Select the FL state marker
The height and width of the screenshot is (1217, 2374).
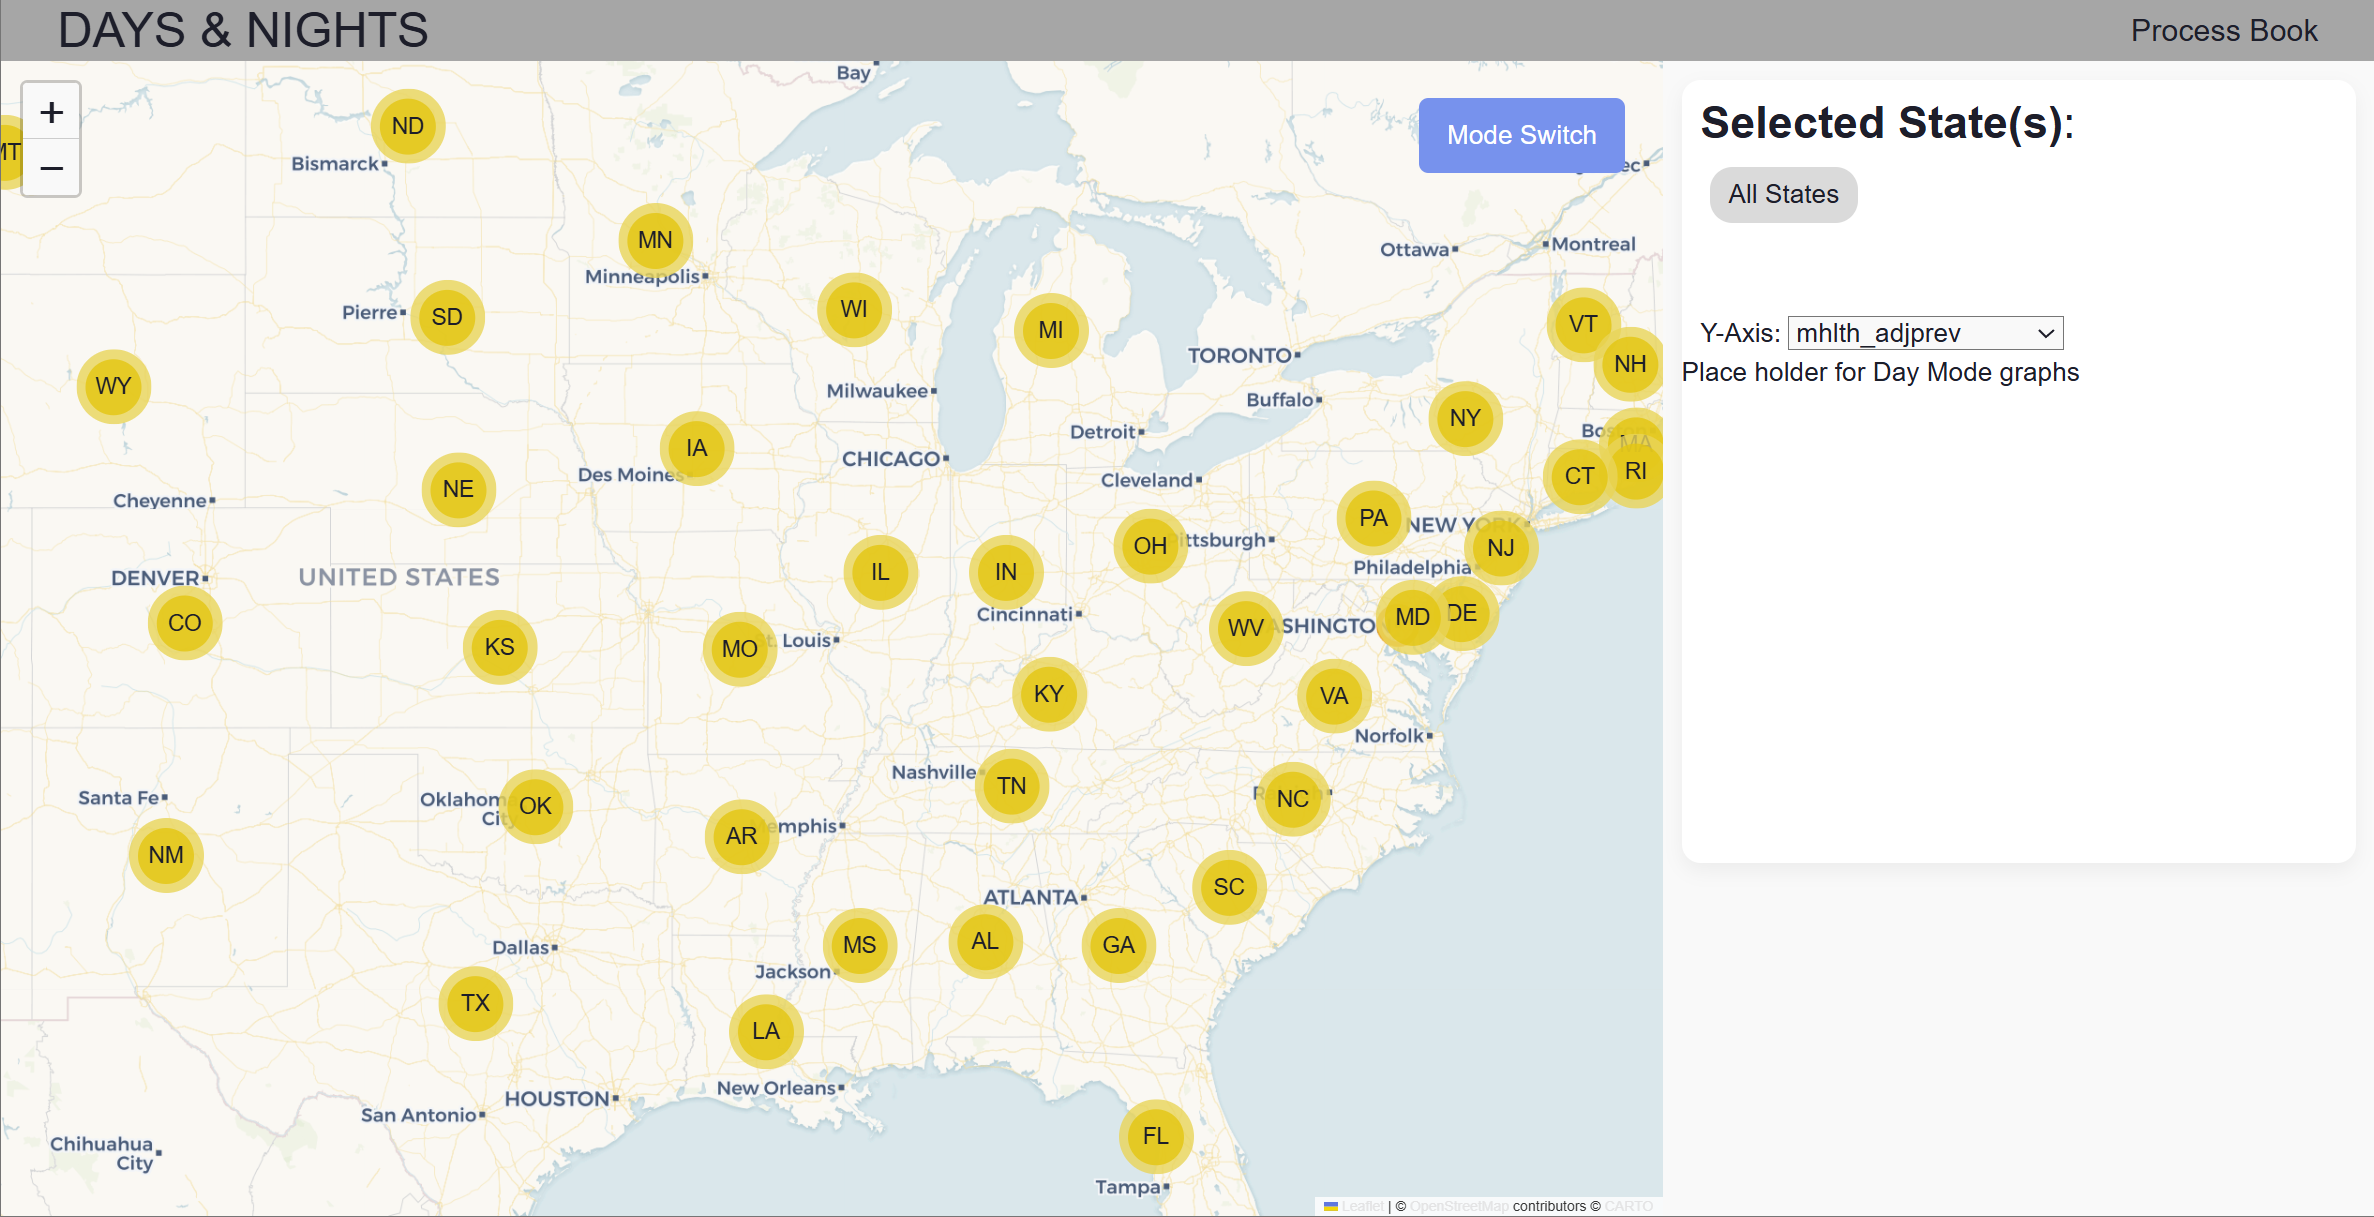click(x=1155, y=1136)
